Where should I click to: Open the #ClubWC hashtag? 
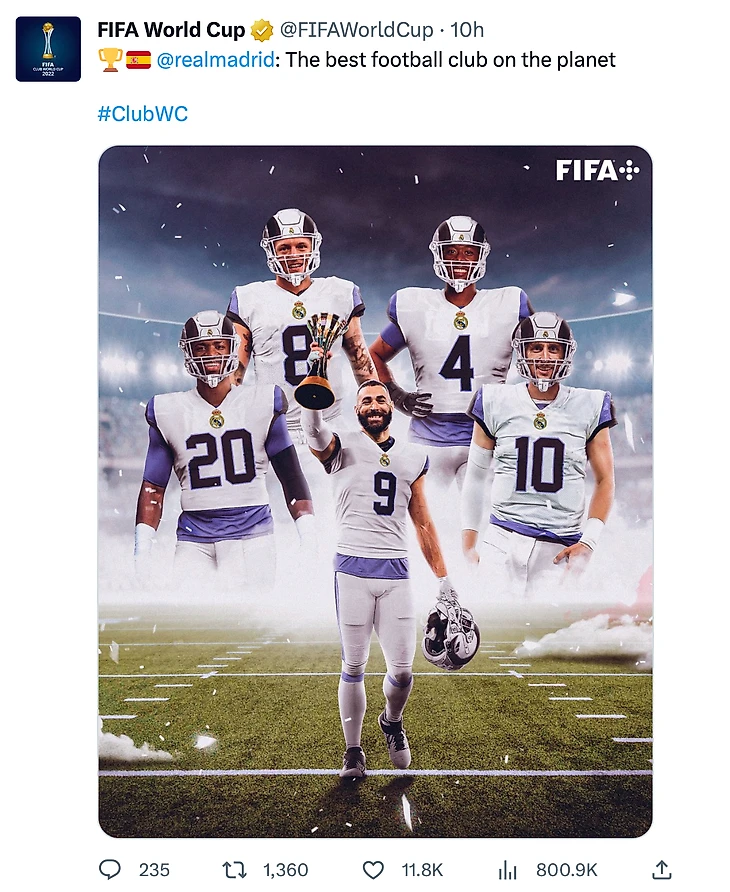(x=142, y=114)
